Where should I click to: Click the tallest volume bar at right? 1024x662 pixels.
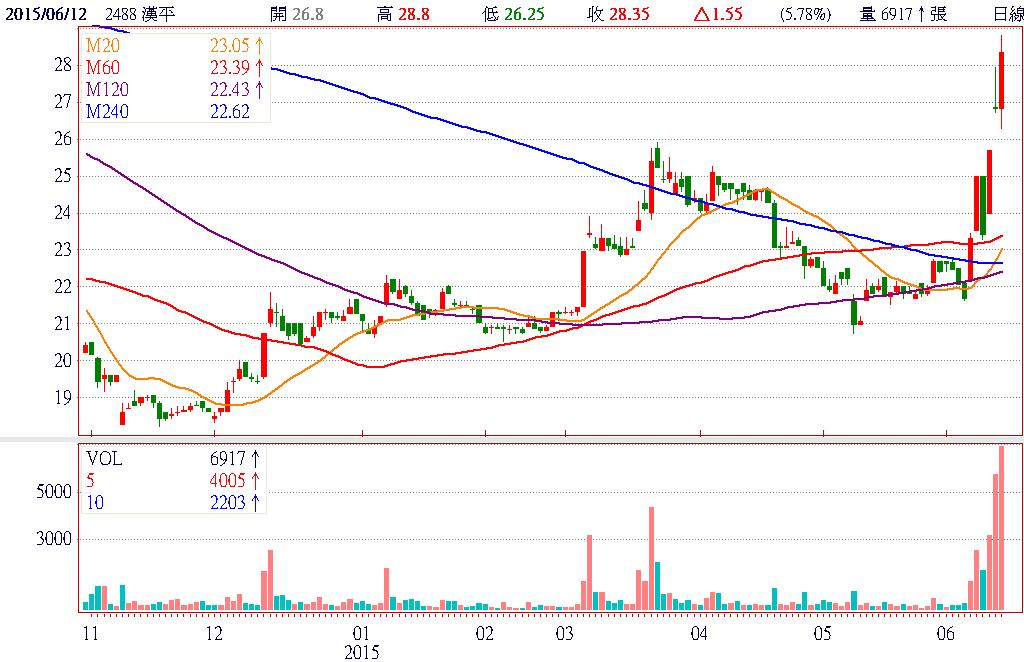(x=1001, y=528)
